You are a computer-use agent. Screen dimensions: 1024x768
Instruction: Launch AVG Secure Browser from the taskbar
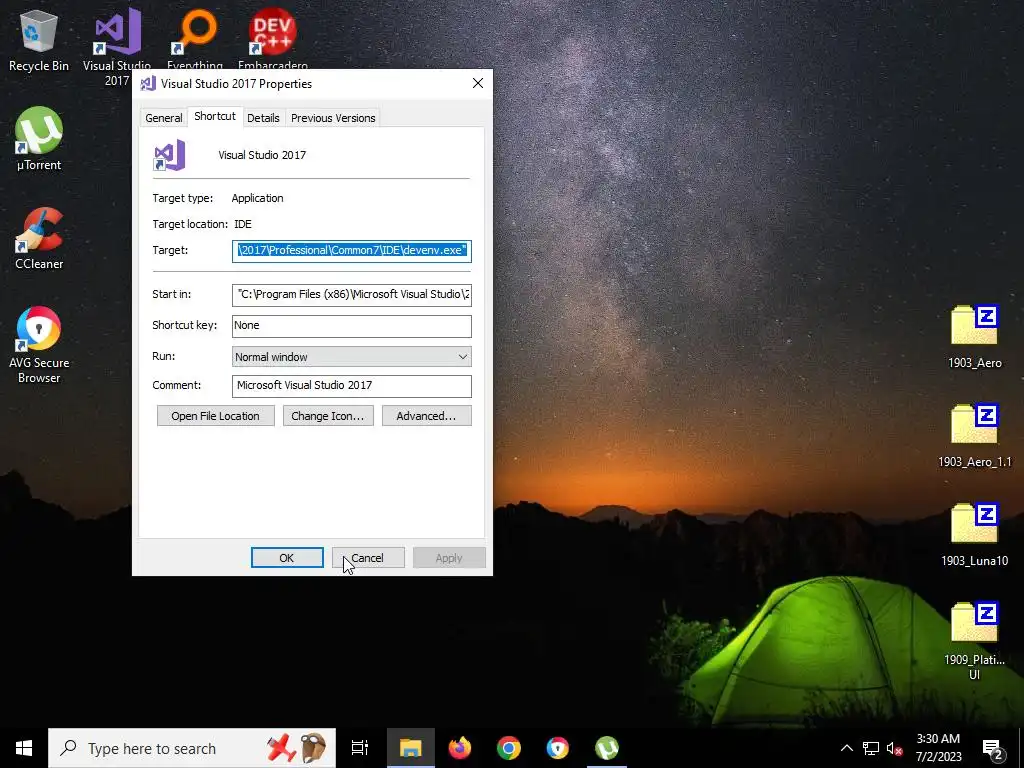pos(558,748)
